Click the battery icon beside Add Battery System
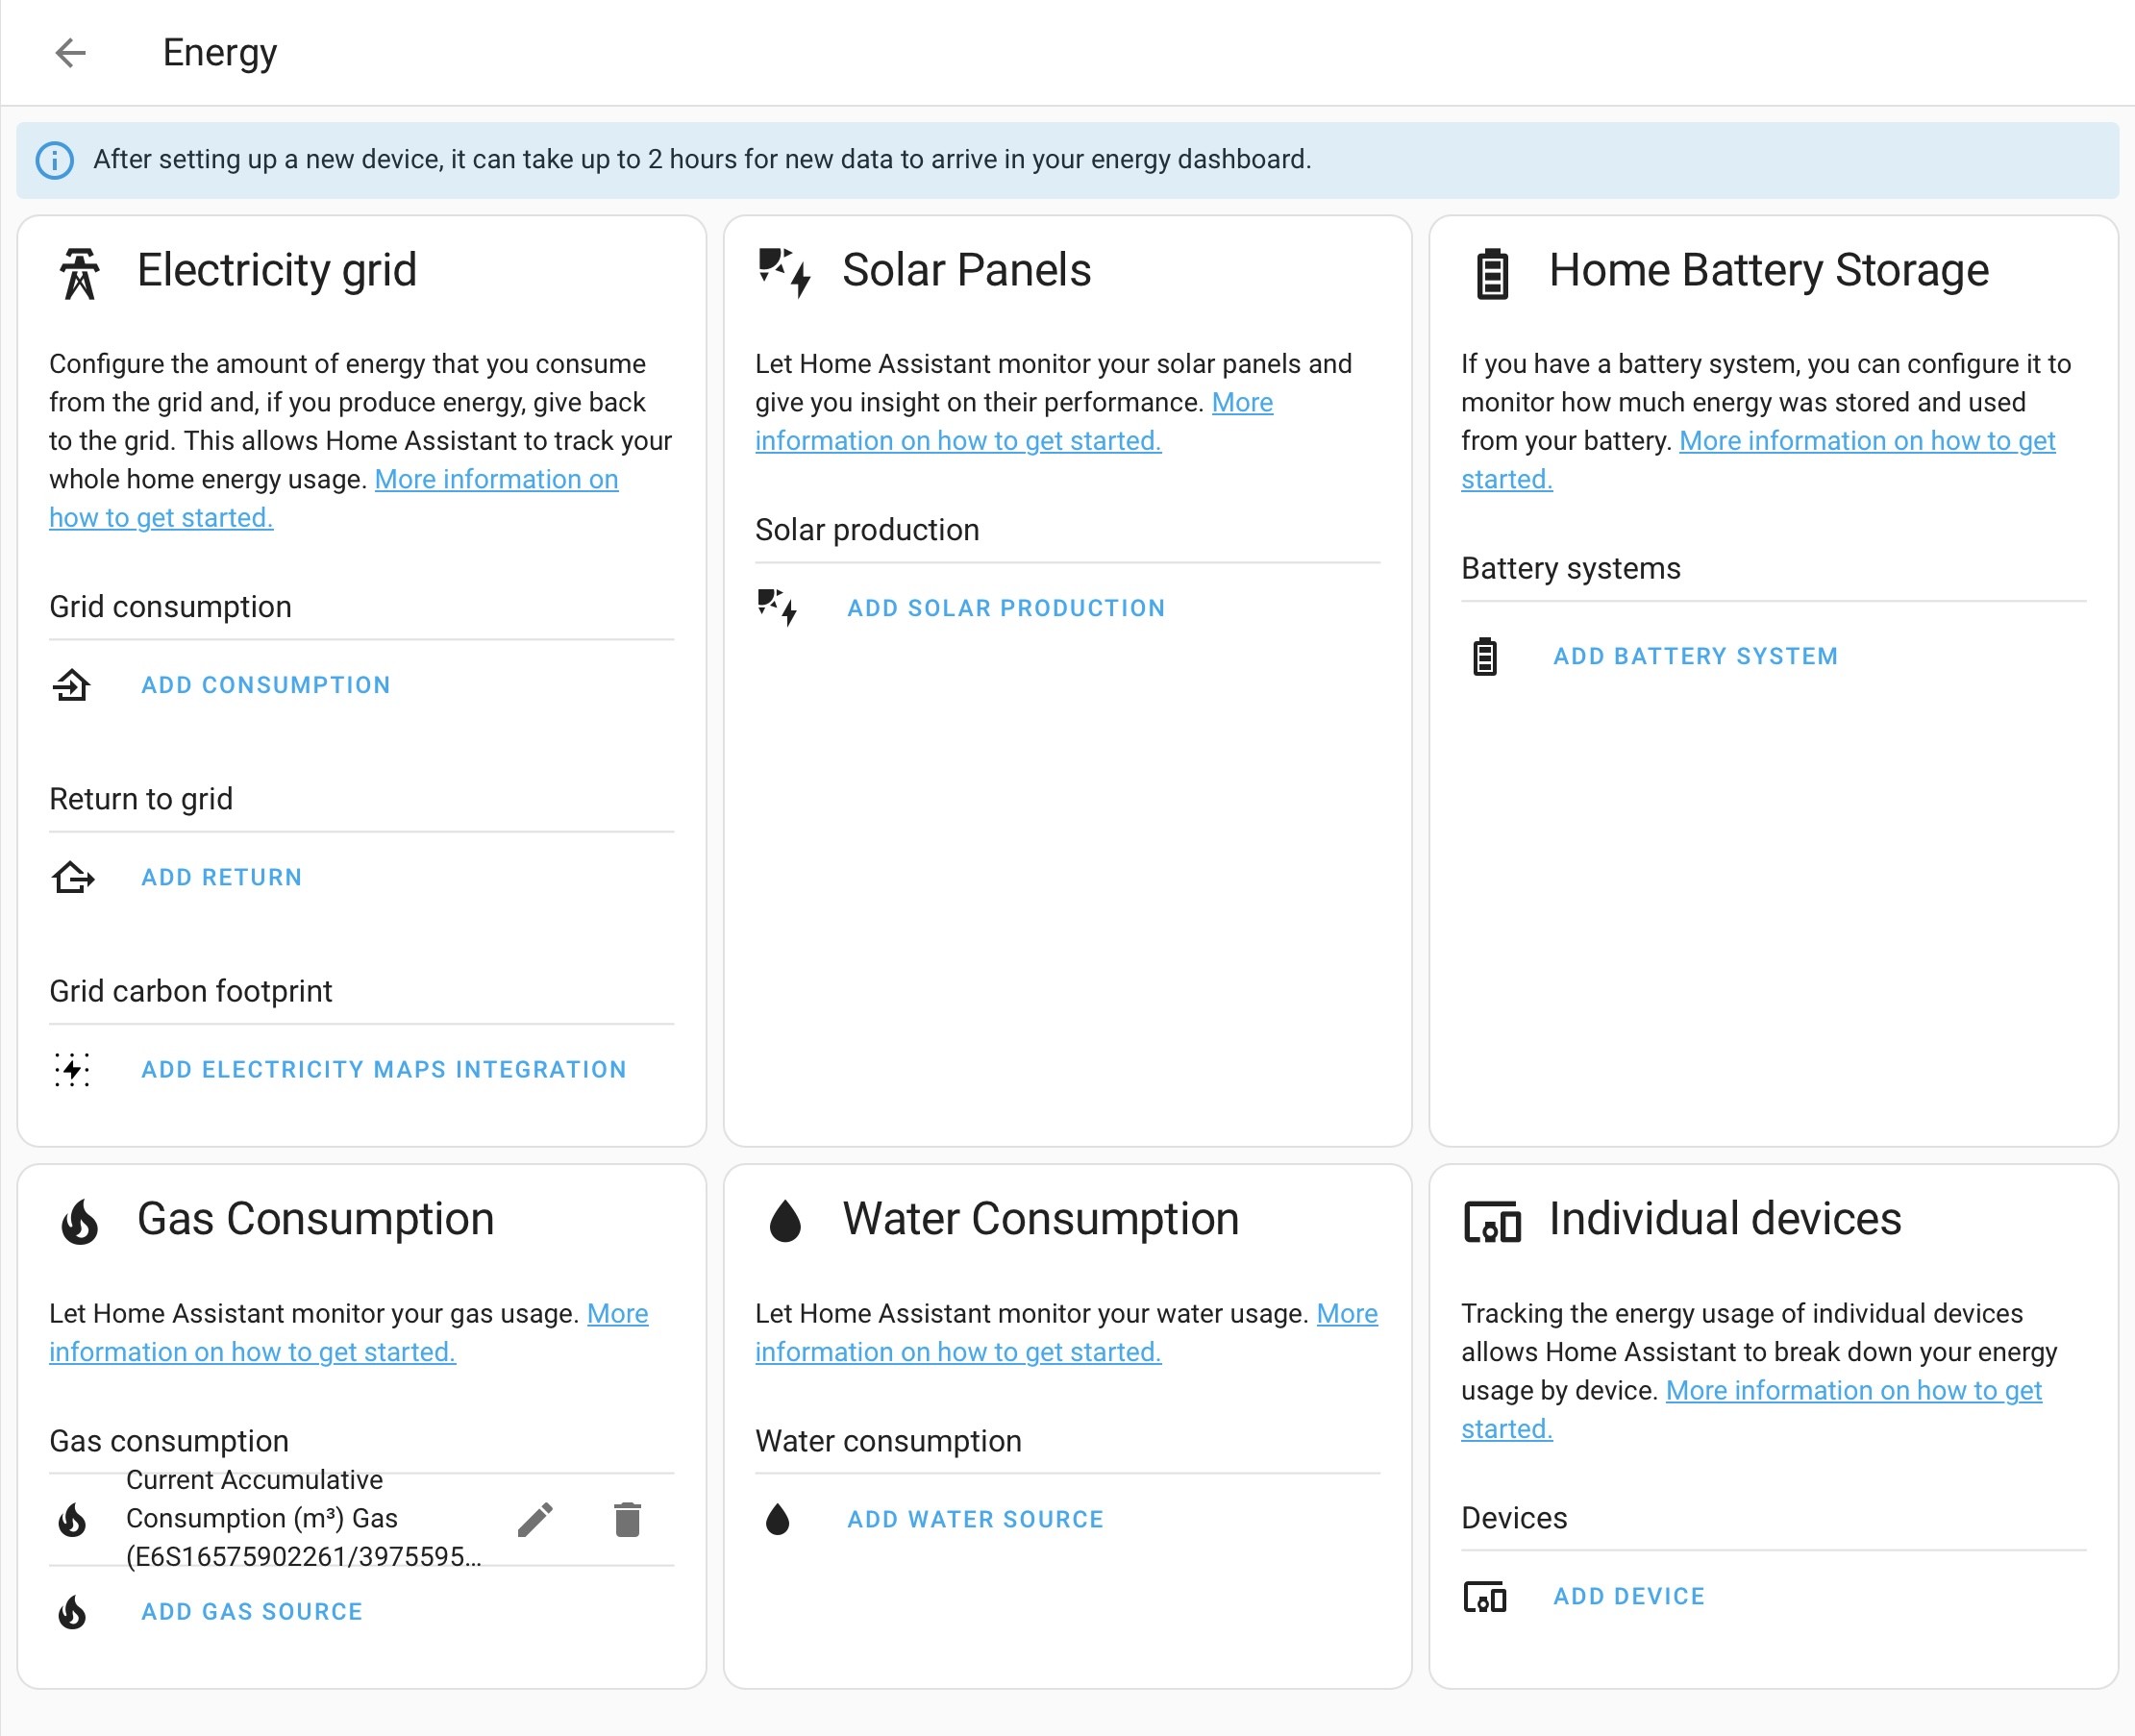This screenshot has height=1736, width=2135. (x=1485, y=656)
